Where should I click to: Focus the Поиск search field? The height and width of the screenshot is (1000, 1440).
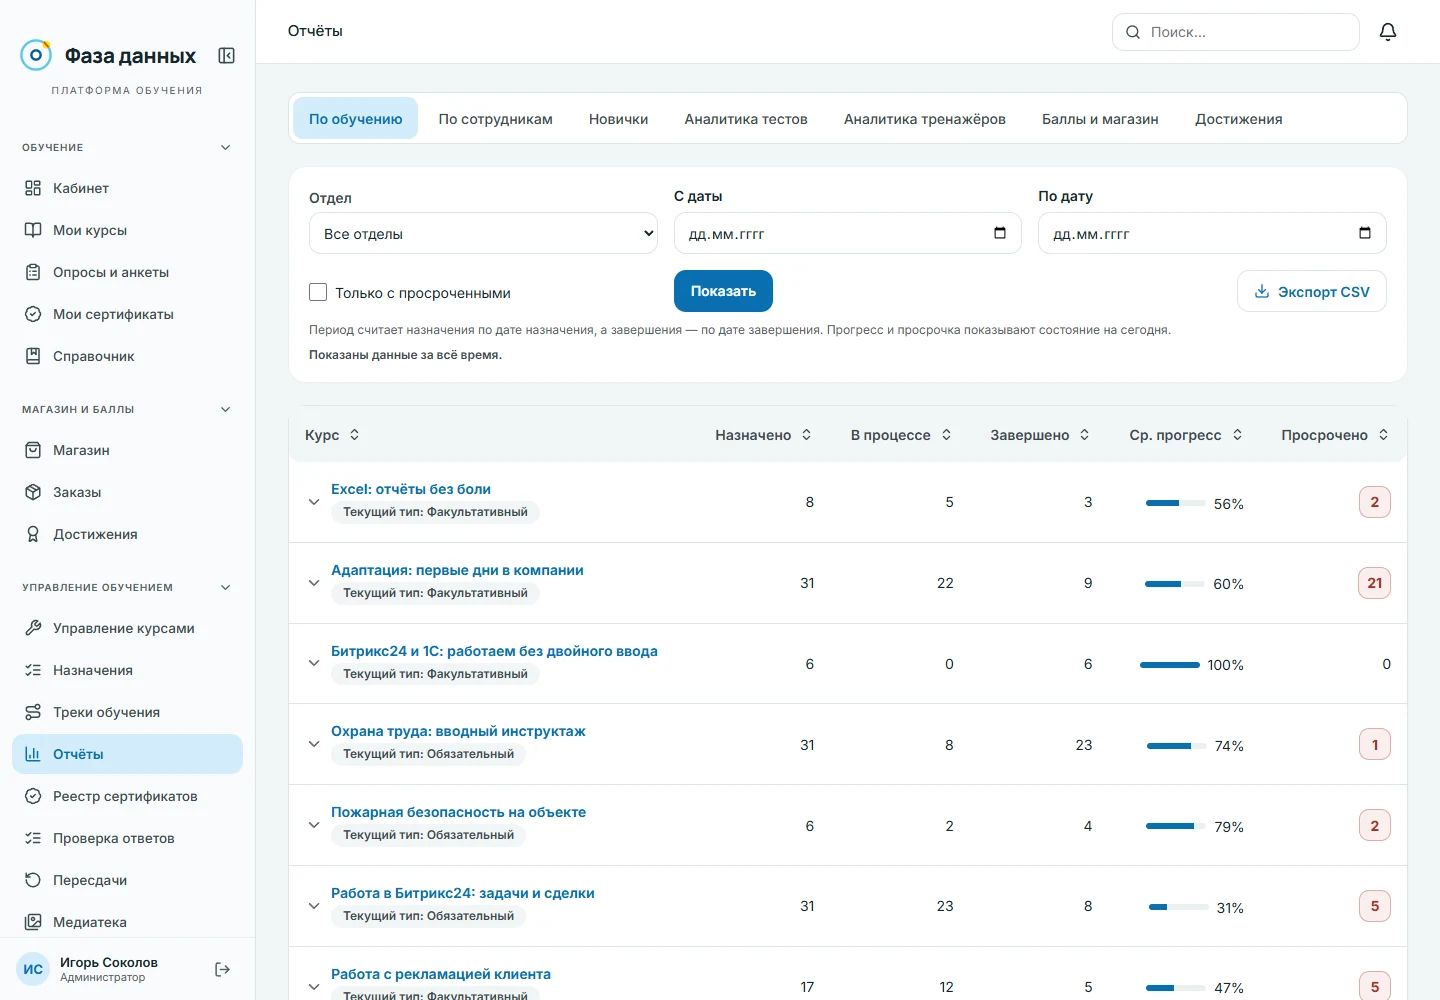(x=1236, y=32)
